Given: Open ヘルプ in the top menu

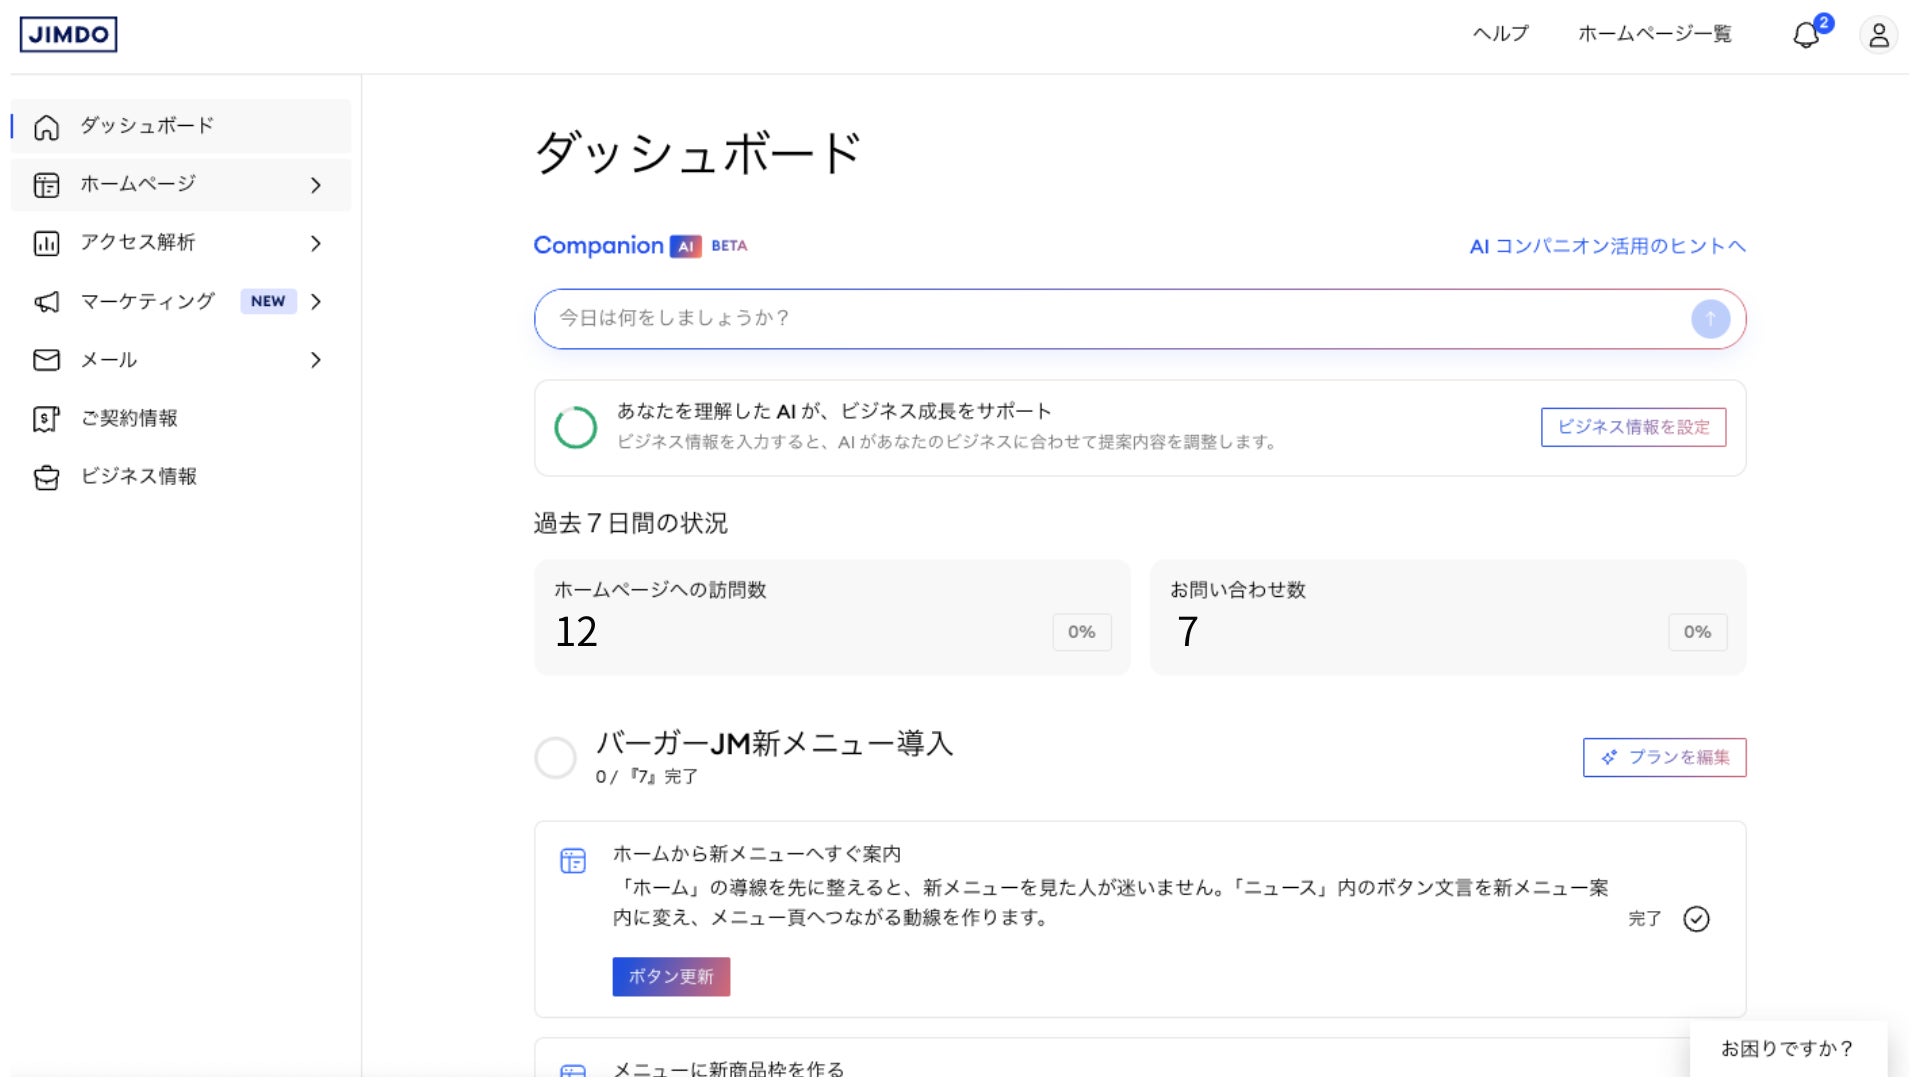Looking at the screenshot, I should coord(1500,34).
